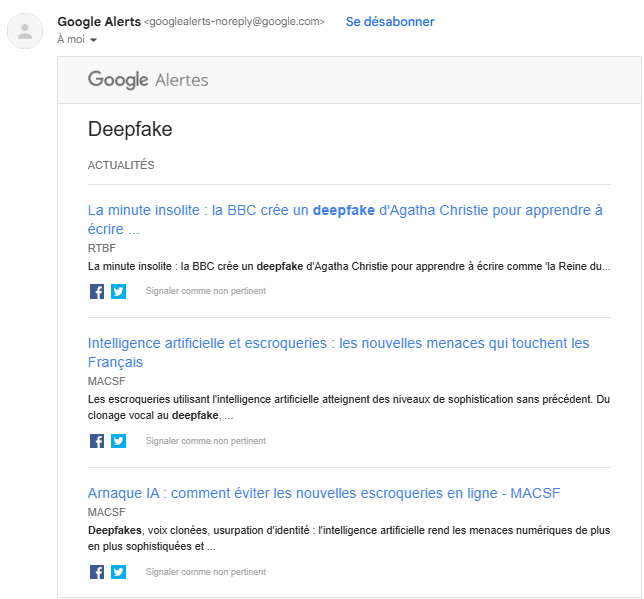Share 'Intelligence artificielle et escroqueries' article on Twitter
Image resolution: width=644 pixels, height=599 pixels.
[x=118, y=441]
